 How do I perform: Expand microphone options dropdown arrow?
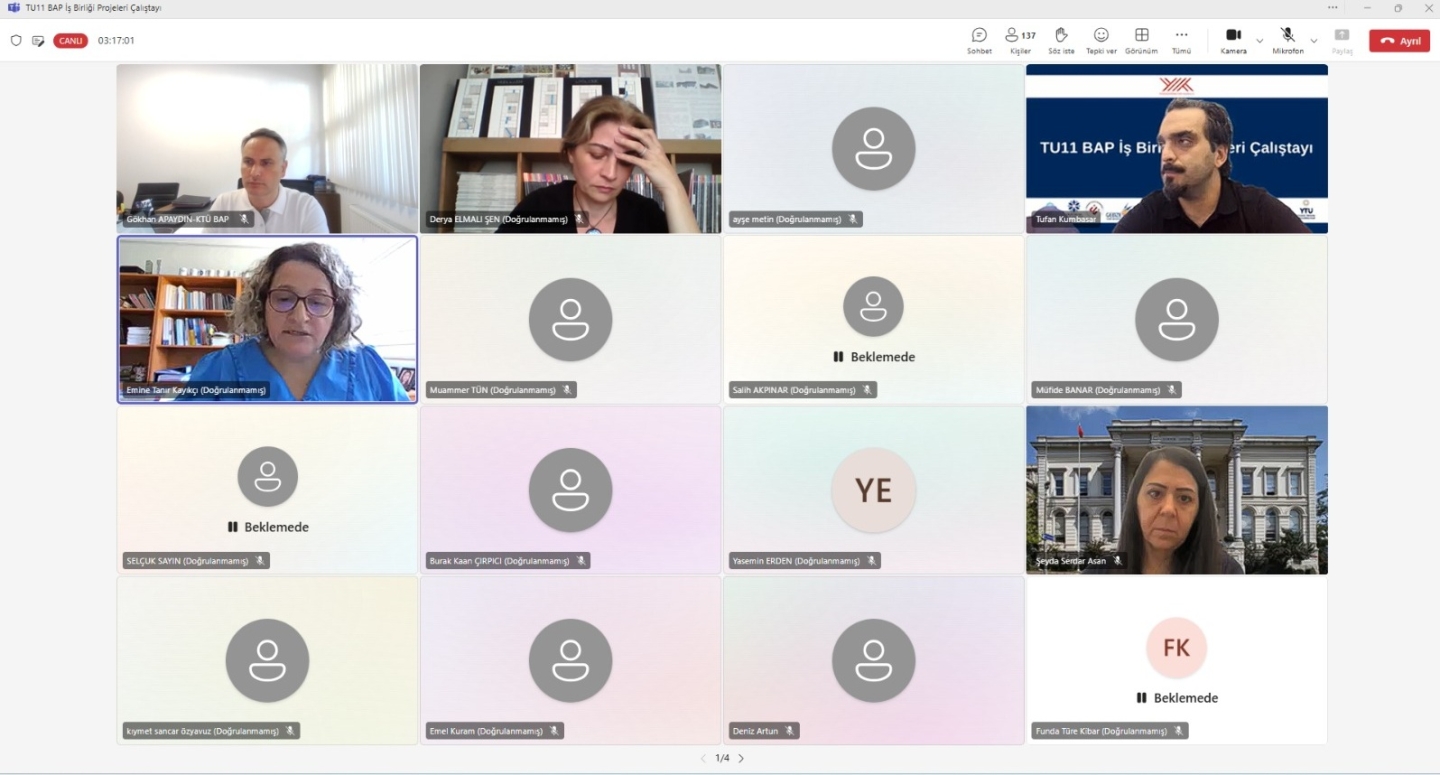tap(1313, 41)
